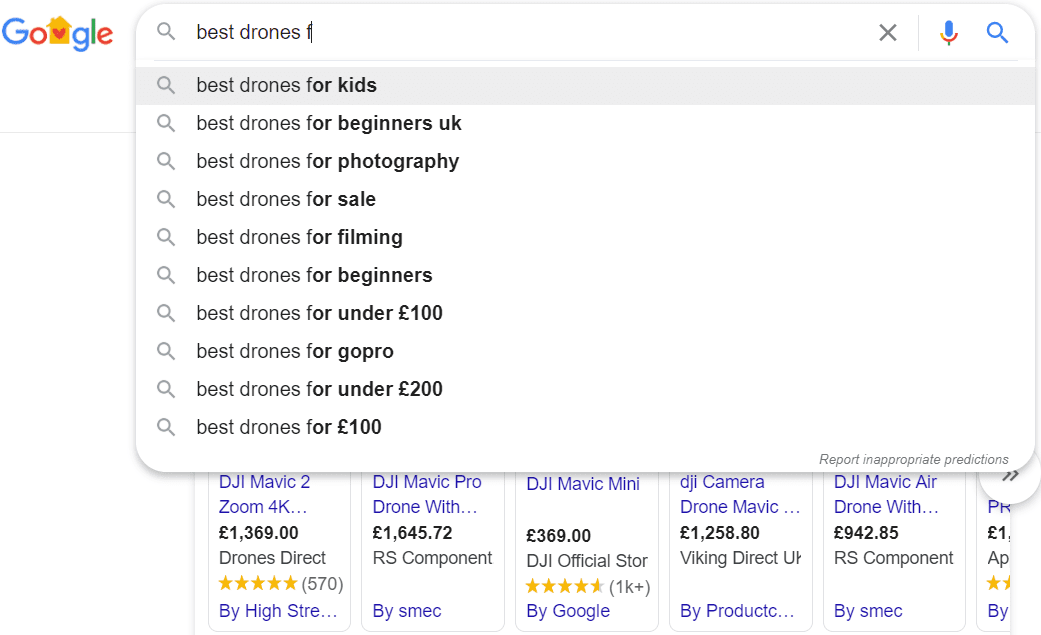Choose suggestion "best drones for gopro"
Image resolution: width=1041 pixels, height=635 pixels.
tap(585, 351)
